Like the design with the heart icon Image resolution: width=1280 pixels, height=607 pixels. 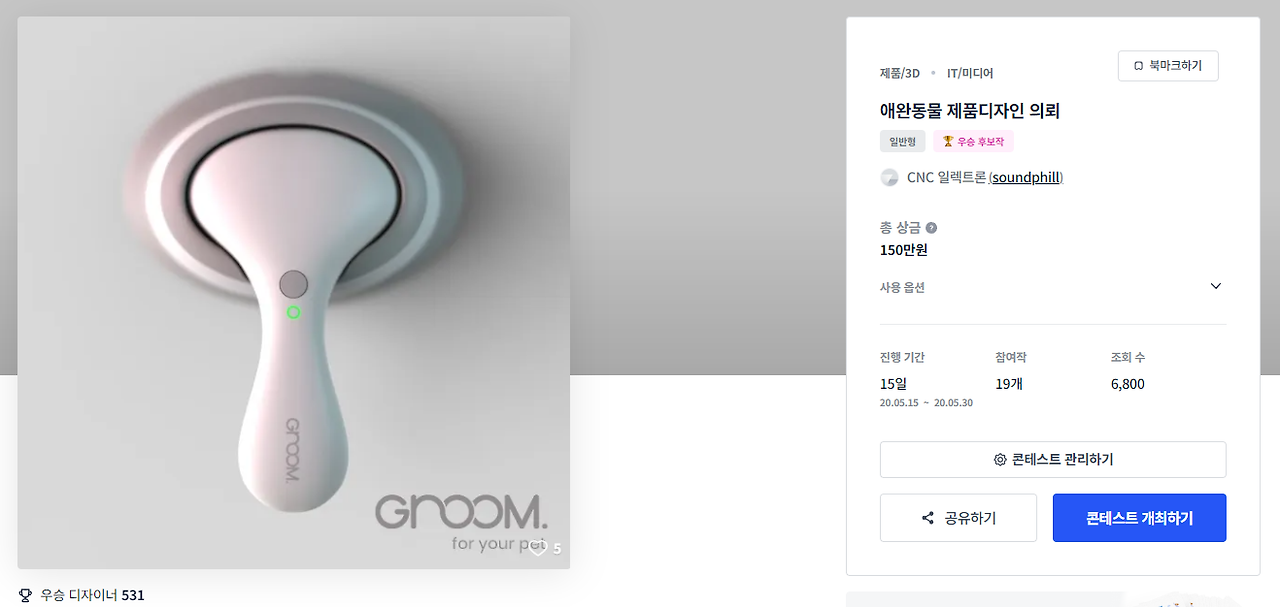tap(538, 548)
